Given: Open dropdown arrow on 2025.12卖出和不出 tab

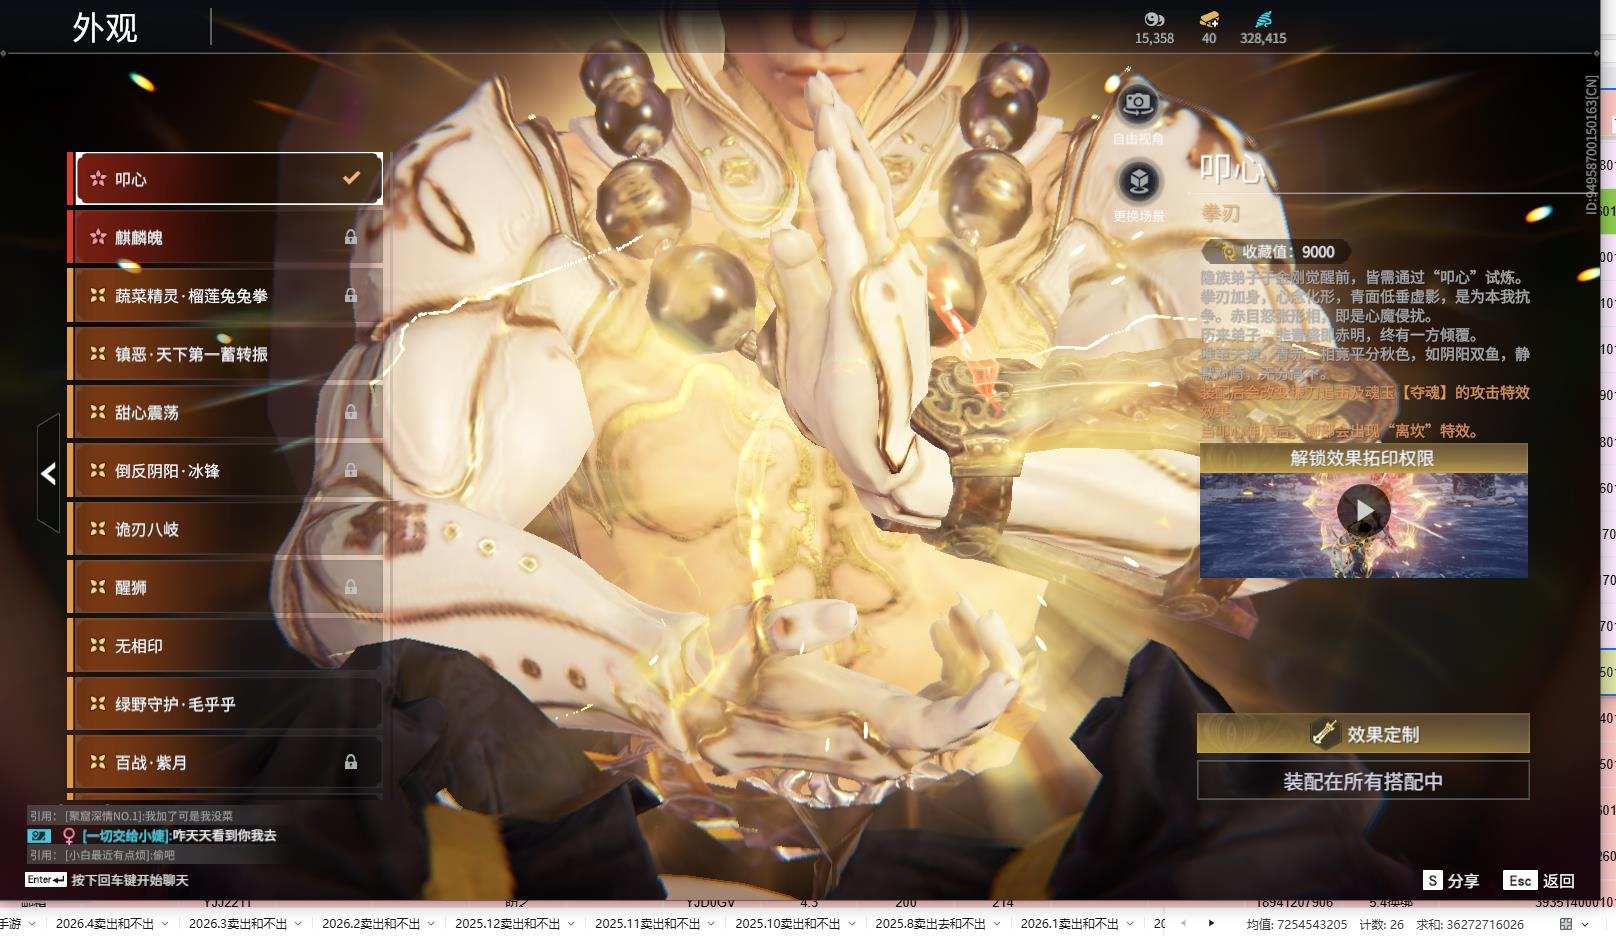Looking at the screenshot, I should tap(572, 924).
